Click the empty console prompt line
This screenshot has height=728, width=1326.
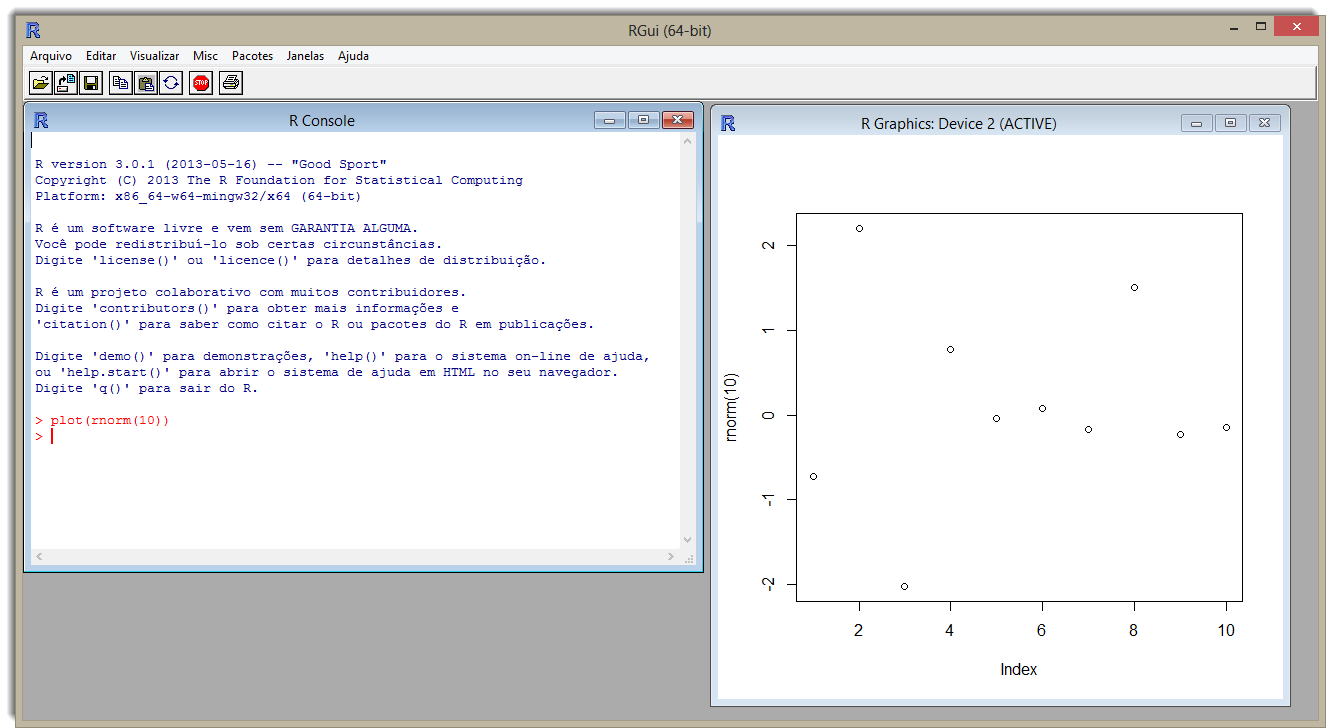356,436
